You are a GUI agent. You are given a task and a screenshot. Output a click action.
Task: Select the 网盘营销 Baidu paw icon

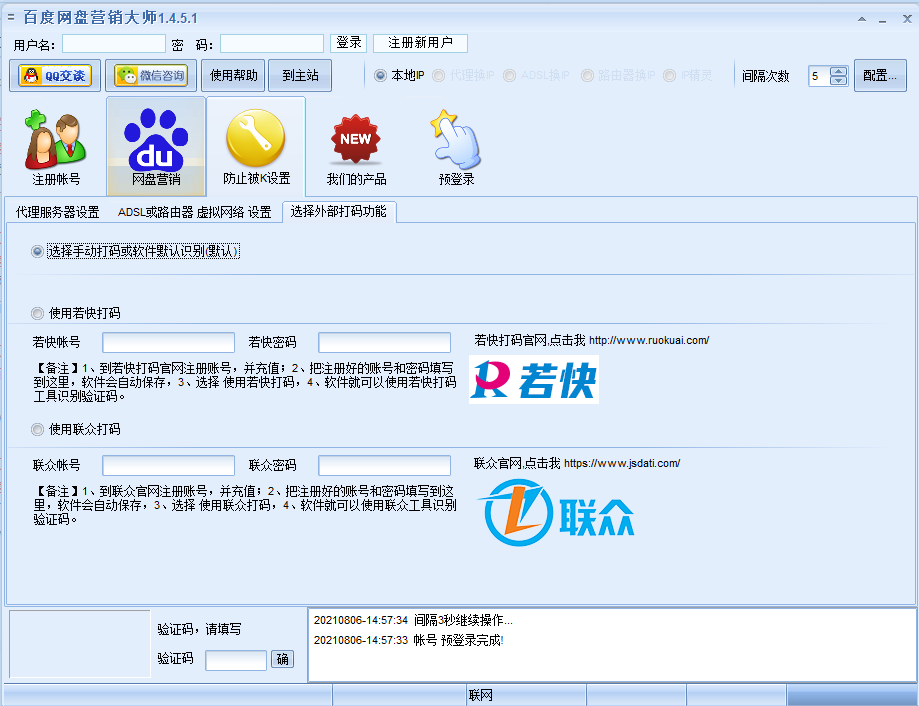click(156, 147)
